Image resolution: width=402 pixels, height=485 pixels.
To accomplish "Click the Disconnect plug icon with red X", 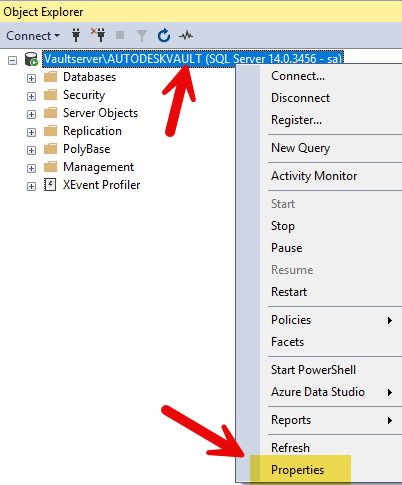I will [98, 35].
